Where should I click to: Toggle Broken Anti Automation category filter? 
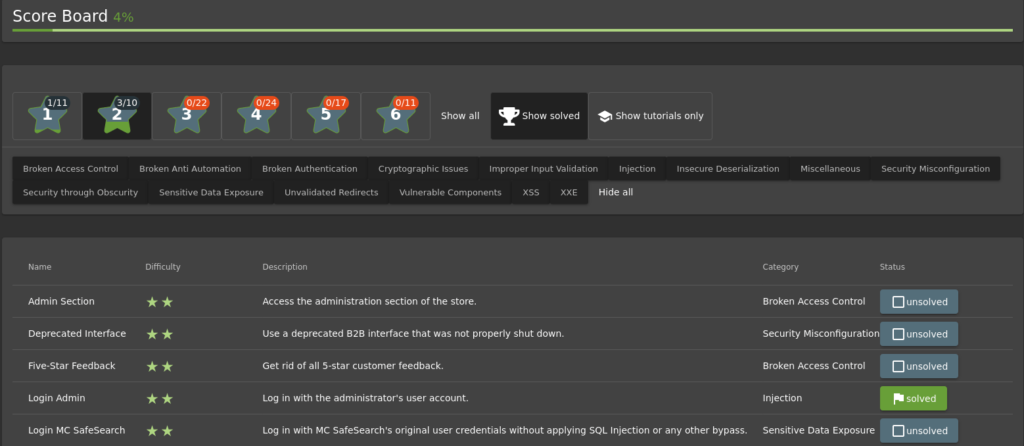coord(190,168)
